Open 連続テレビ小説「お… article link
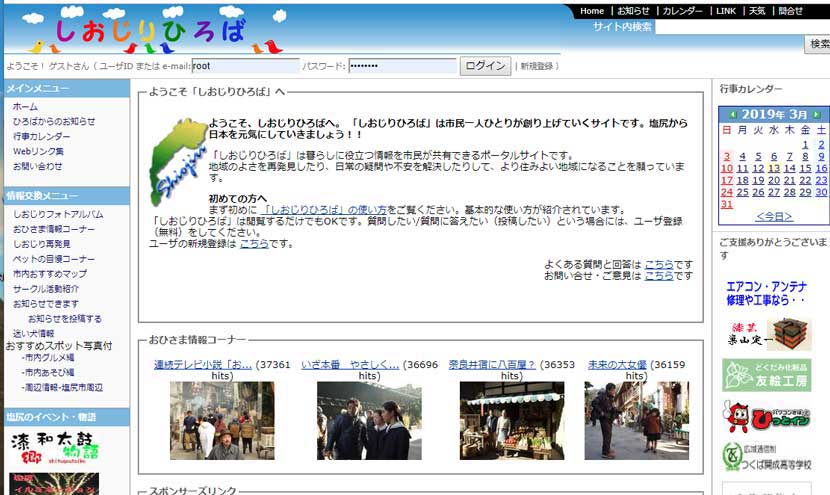This screenshot has width=830, height=495. (x=203, y=365)
